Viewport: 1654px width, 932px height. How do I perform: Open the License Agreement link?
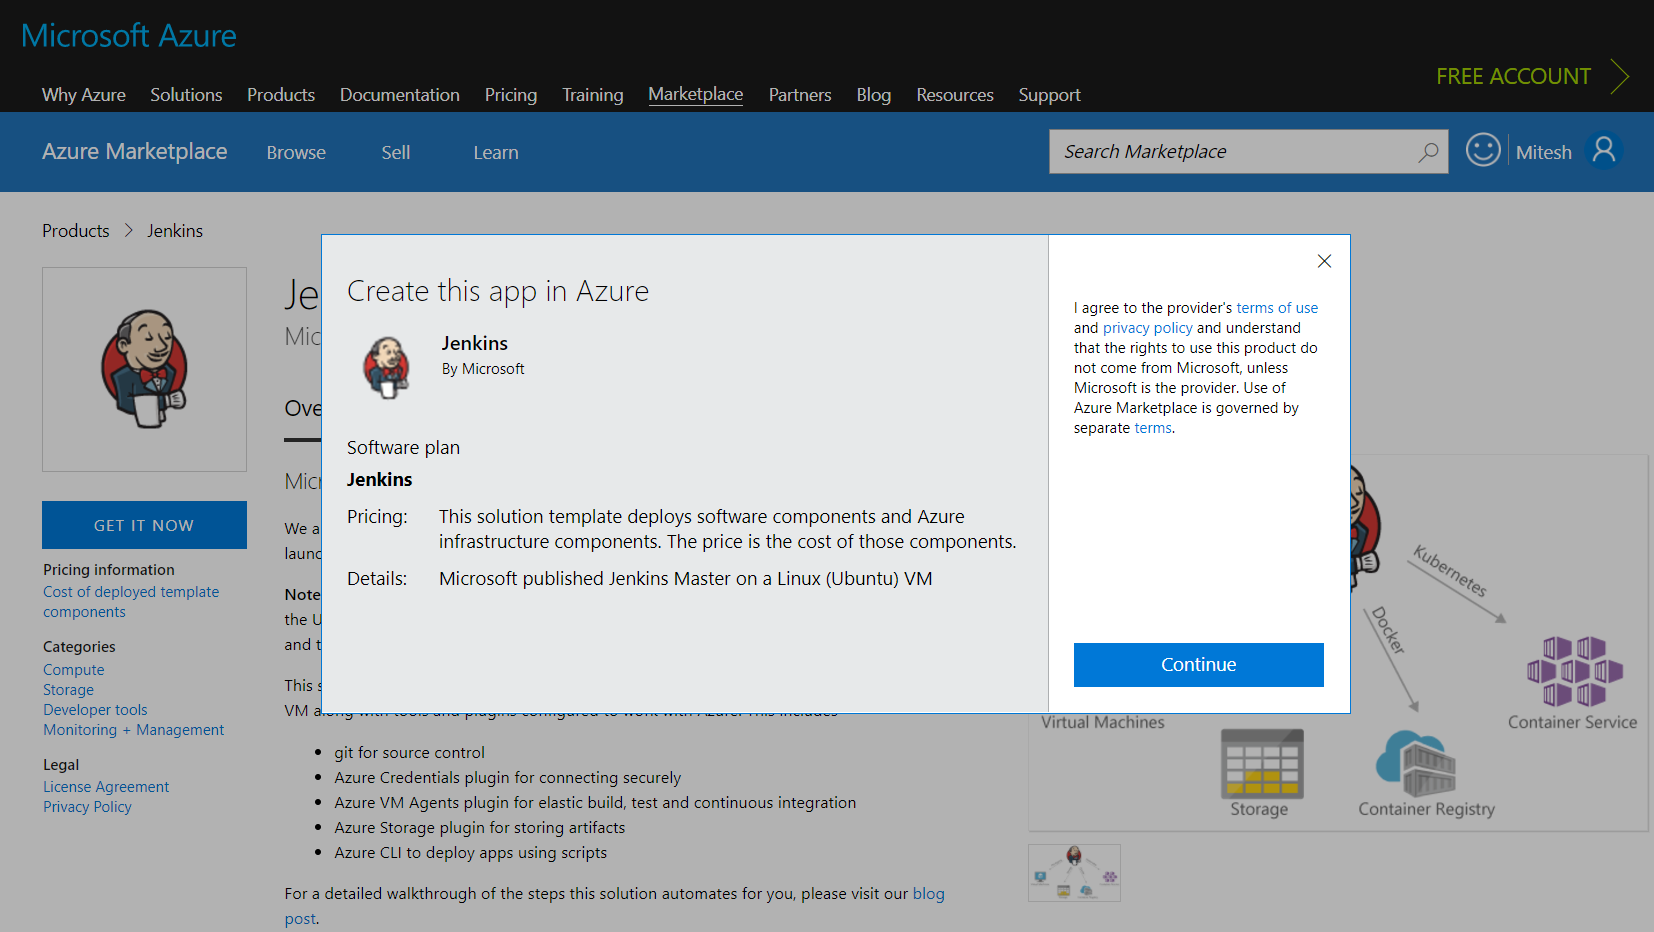(x=106, y=787)
